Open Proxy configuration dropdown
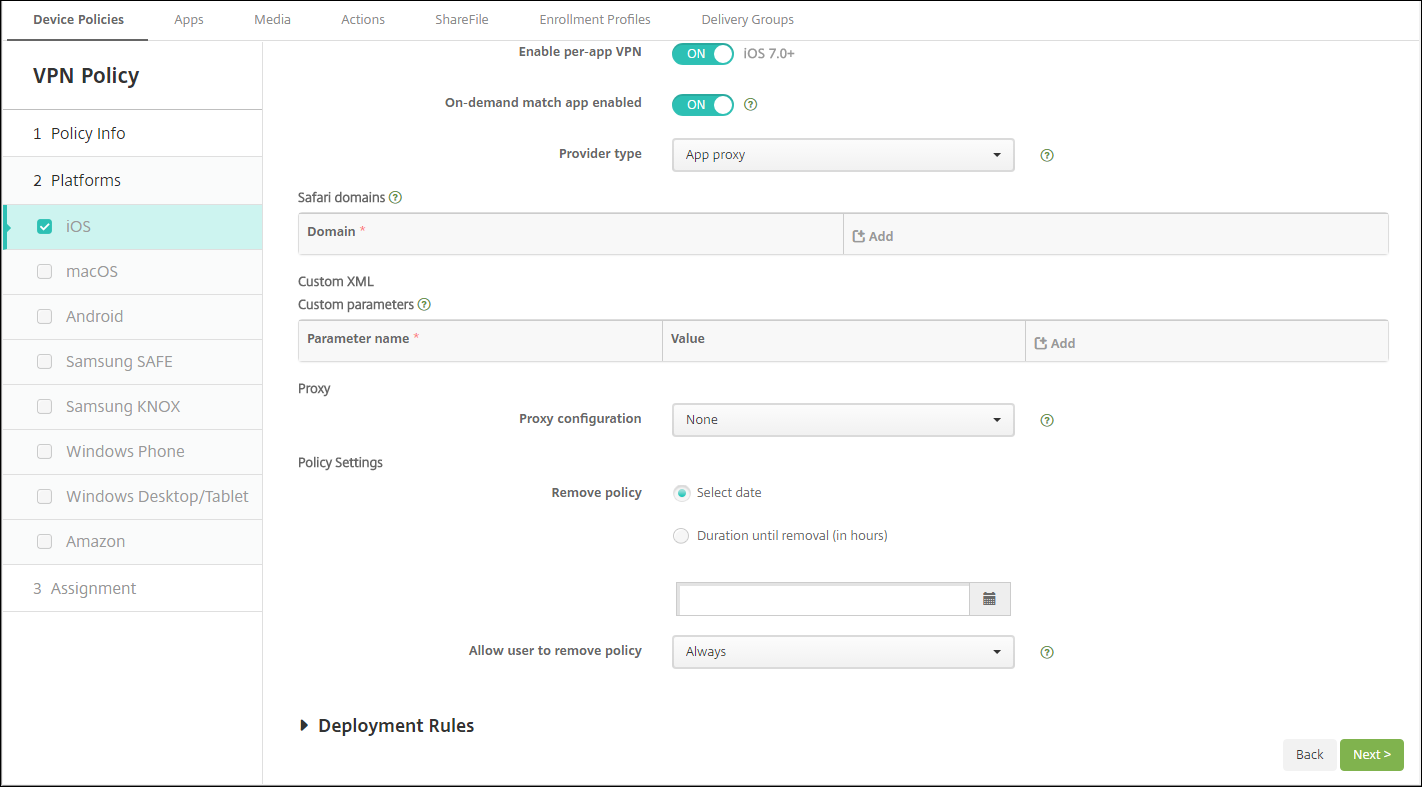Viewport: 1422px width, 787px height. click(842, 420)
